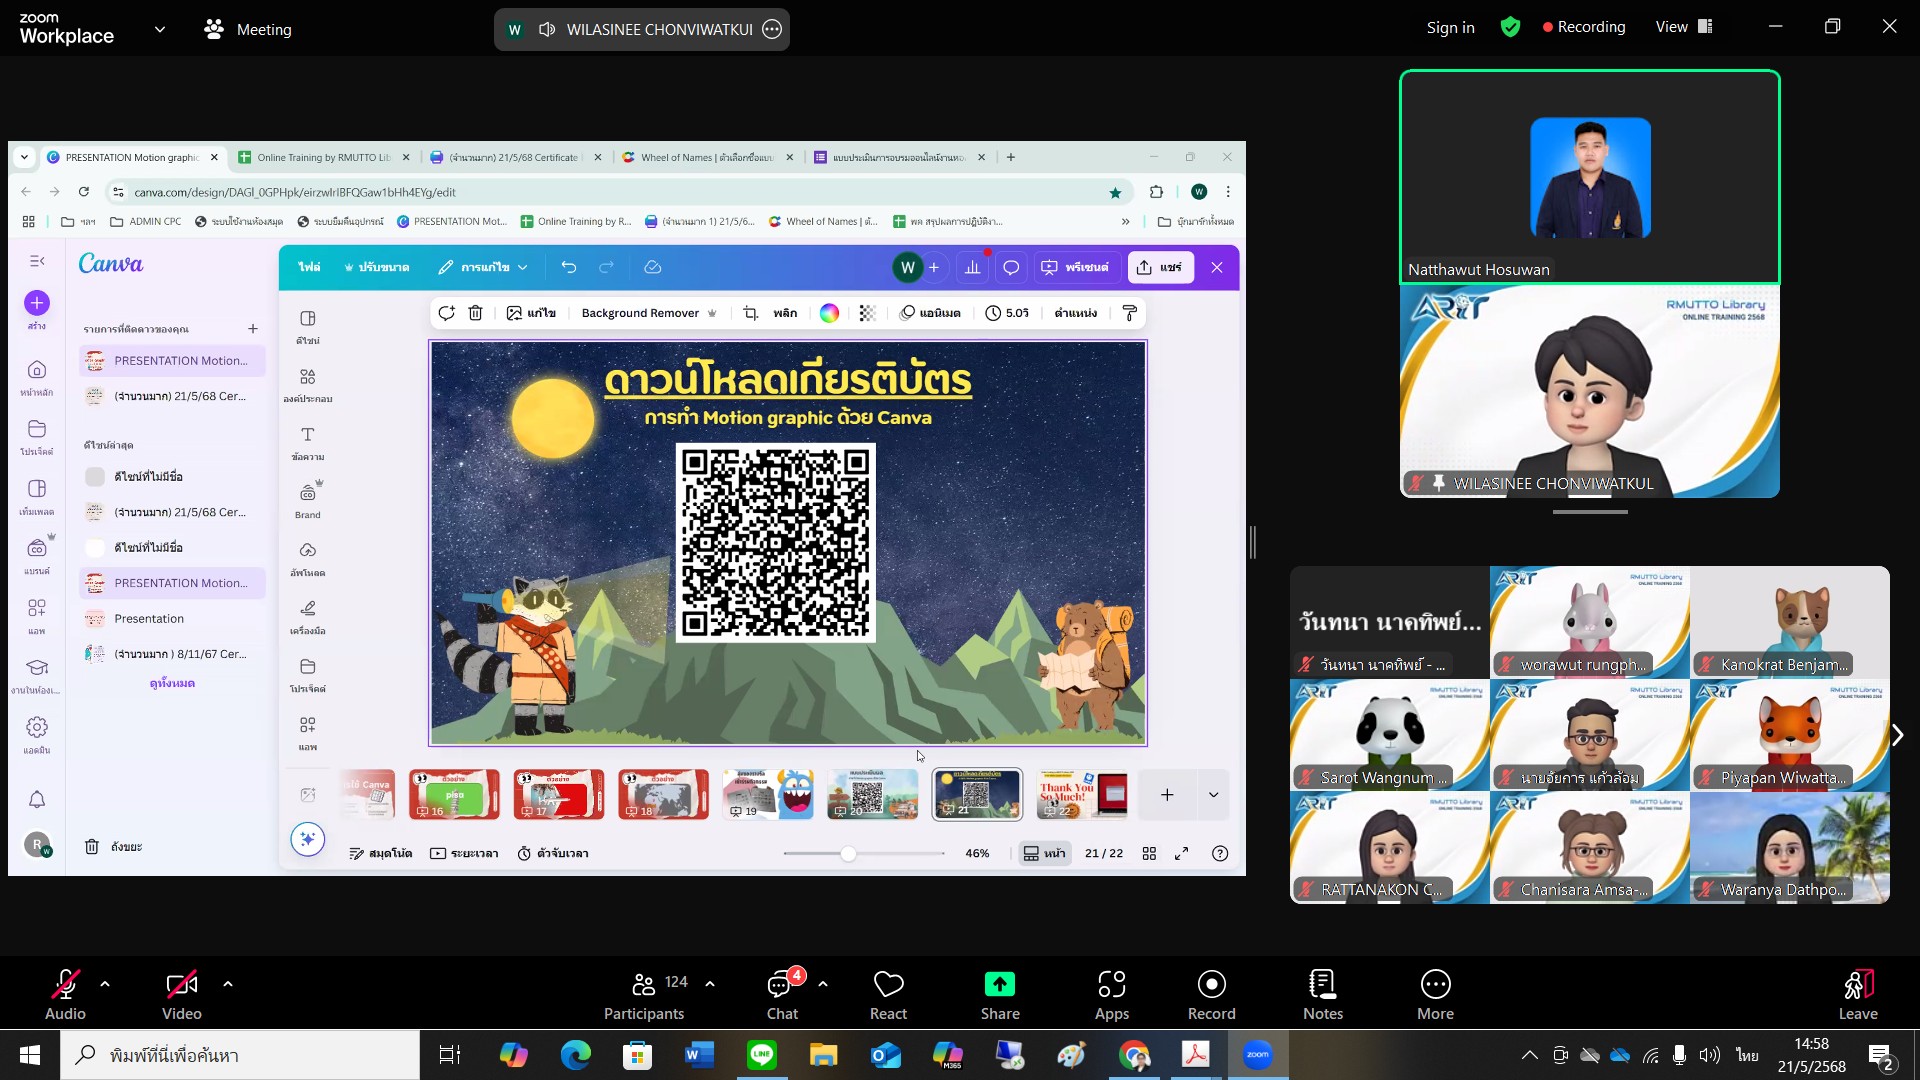Open transparency checkerboard control
Image resolution: width=1920 pixels, height=1080 pixels.
(867, 313)
